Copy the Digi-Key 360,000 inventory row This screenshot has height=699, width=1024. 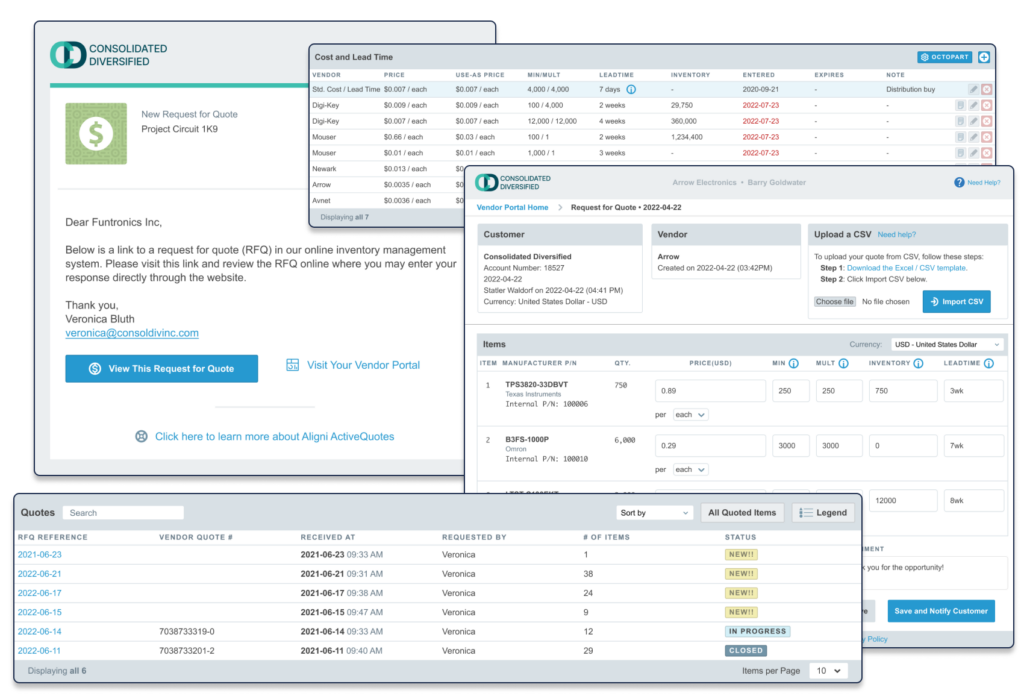point(960,121)
